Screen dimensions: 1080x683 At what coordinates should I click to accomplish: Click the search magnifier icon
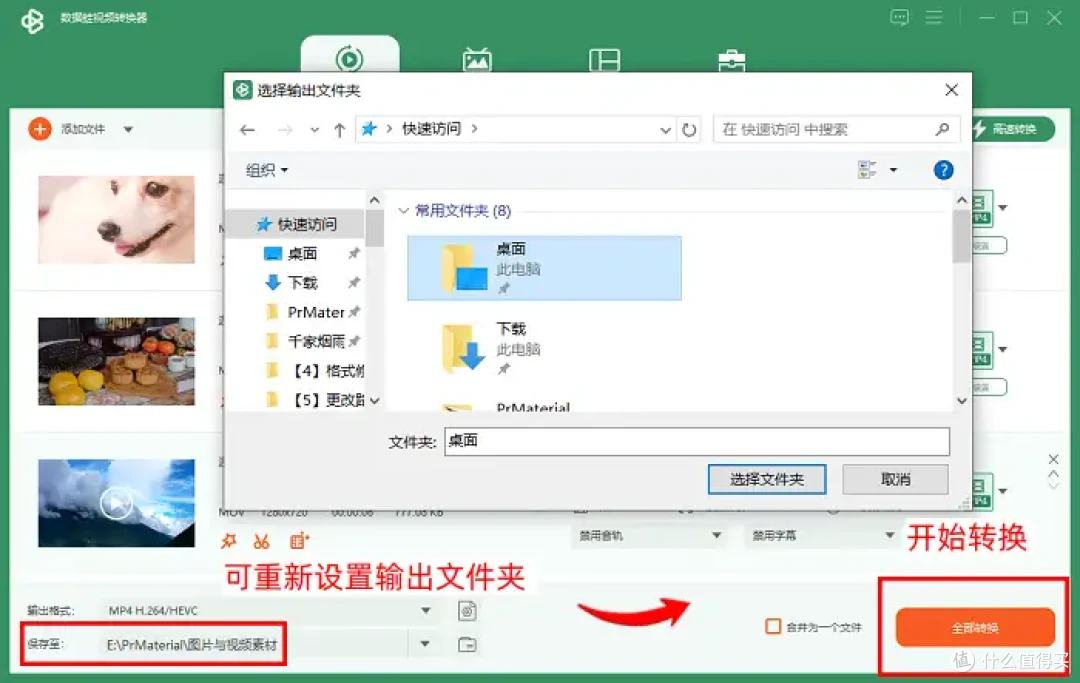click(942, 129)
